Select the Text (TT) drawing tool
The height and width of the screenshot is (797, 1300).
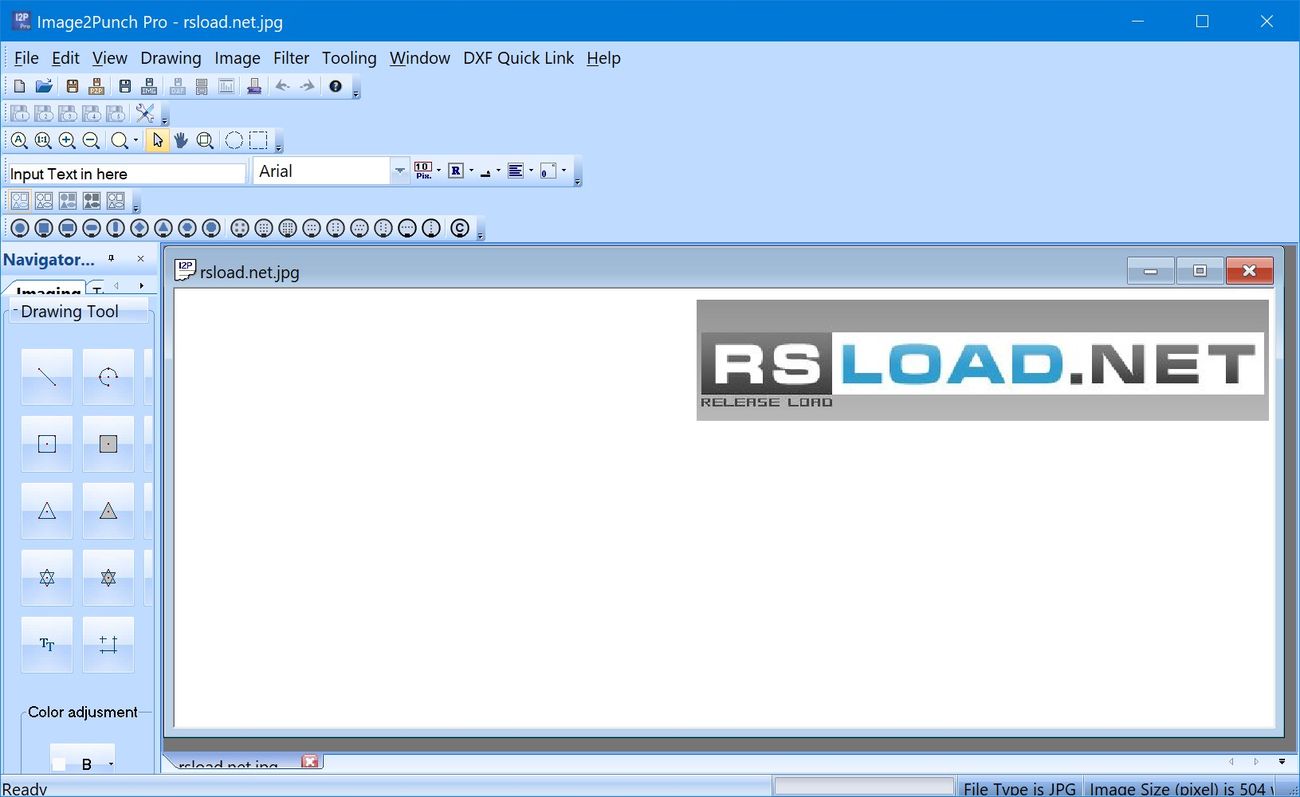click(47, 645)
